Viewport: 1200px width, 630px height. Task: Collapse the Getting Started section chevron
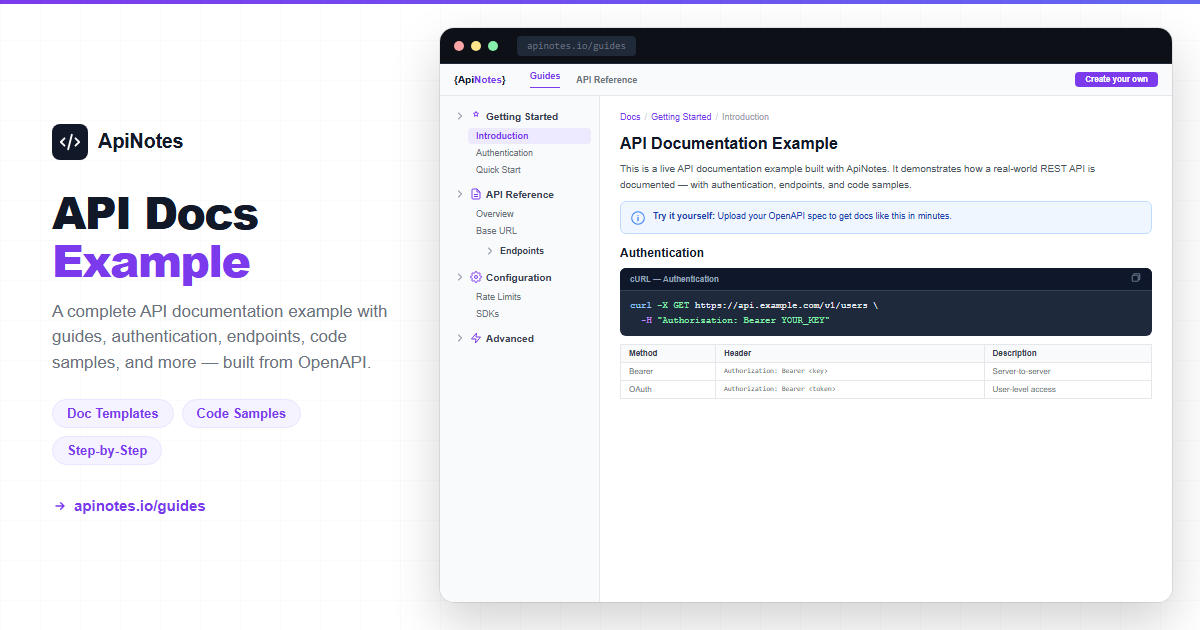tap(460, 117)
